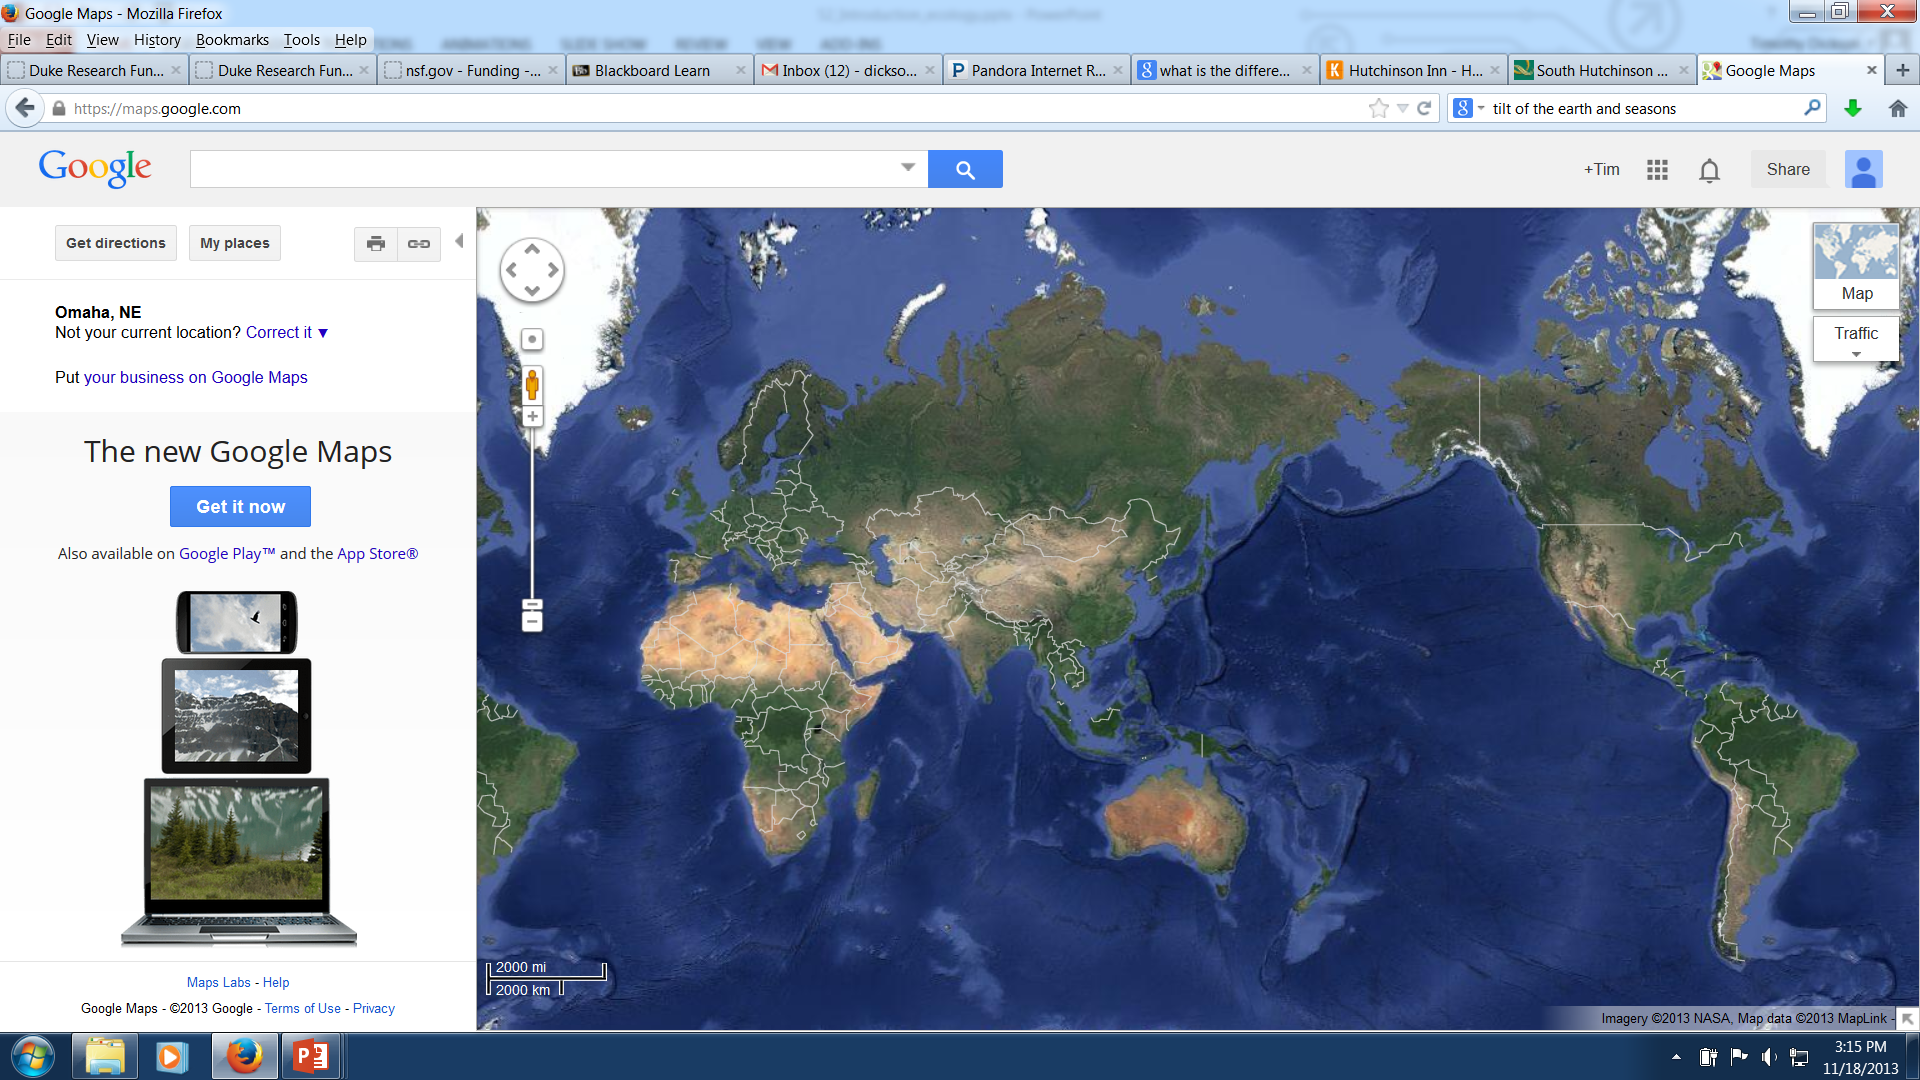1920x1080 pixels.
Task: Open the Google apps grid icon
Action: point(1657,170)
